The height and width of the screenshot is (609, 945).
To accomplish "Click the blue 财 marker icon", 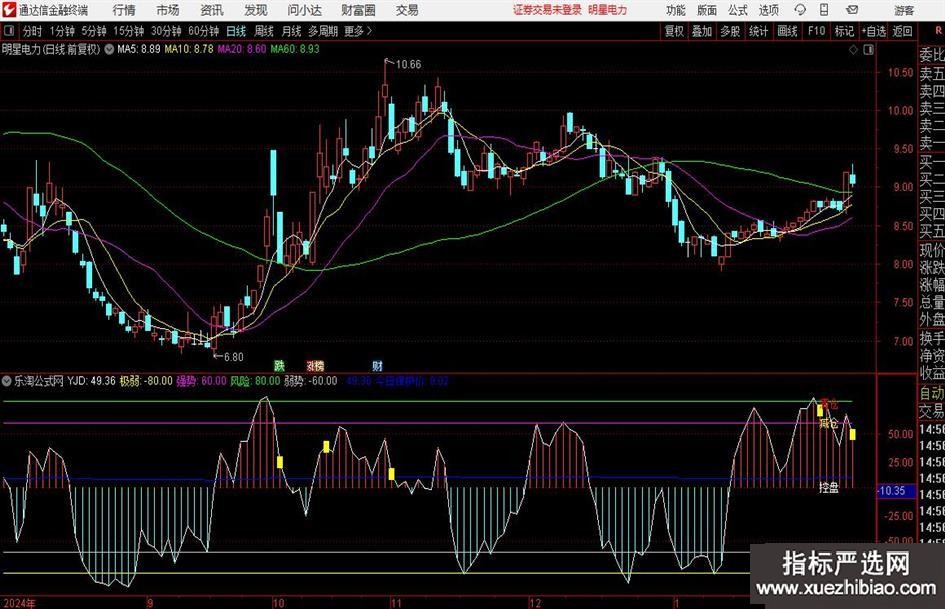I will point(377,365).
